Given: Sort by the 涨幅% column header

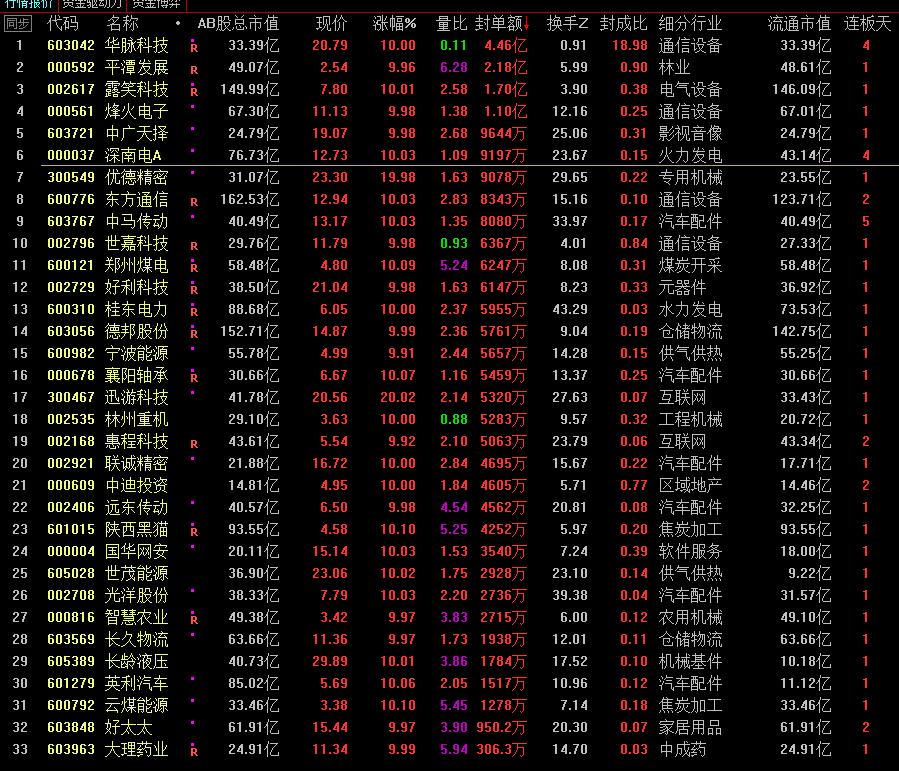Looking at the screenshot, I should click(396, 22).
